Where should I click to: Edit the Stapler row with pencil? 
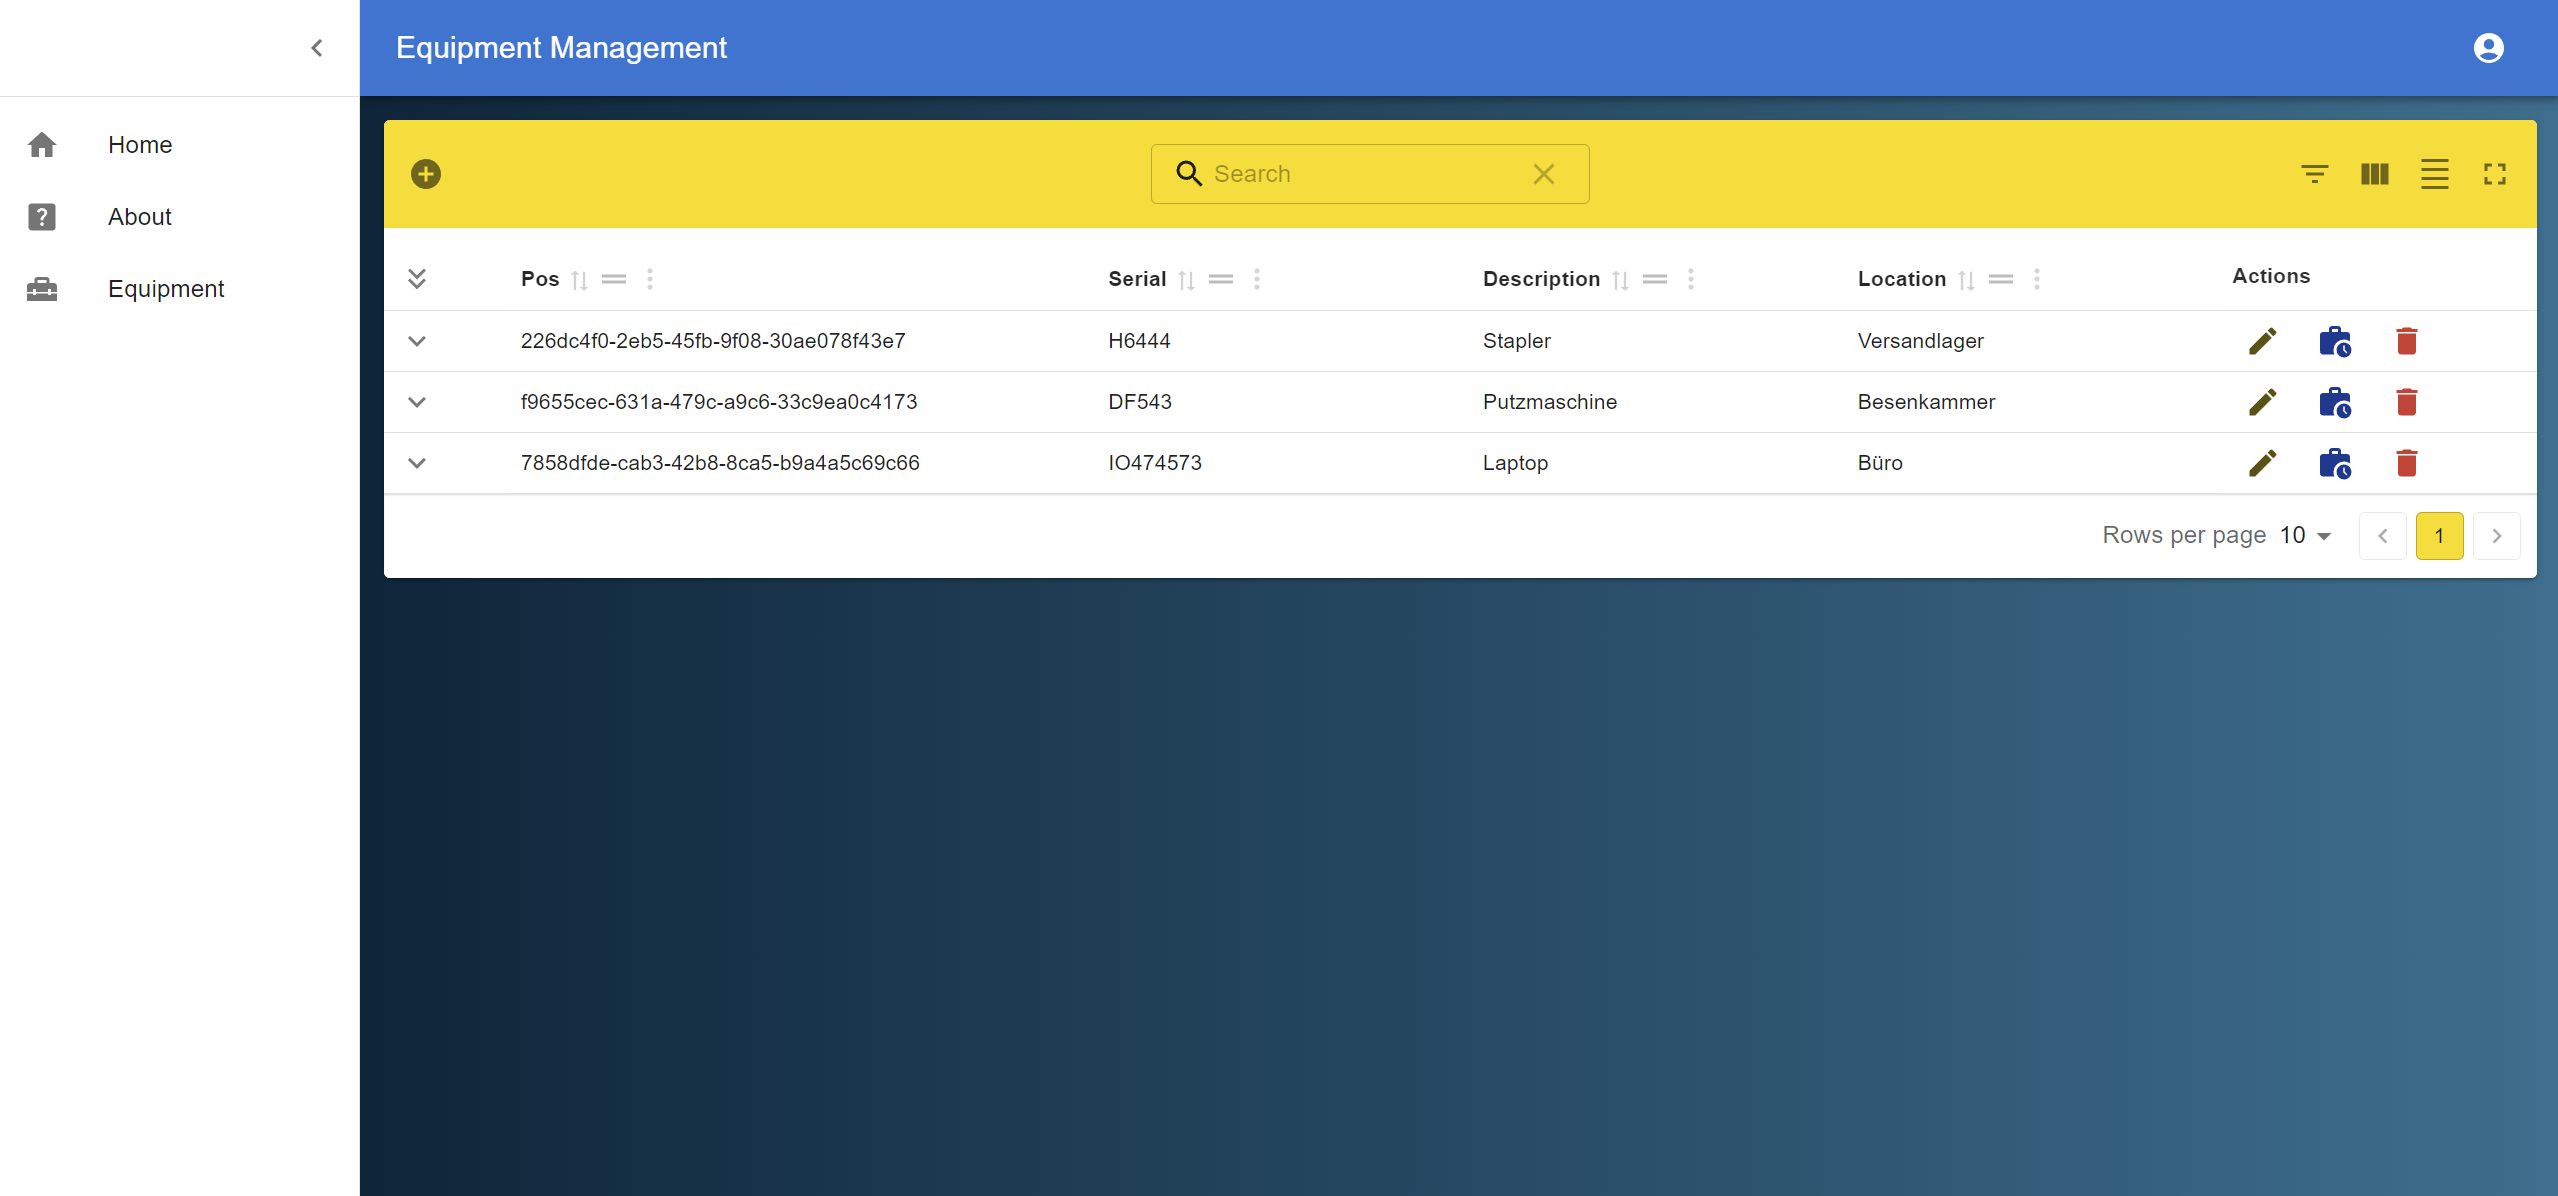[x=2262, y=341]
